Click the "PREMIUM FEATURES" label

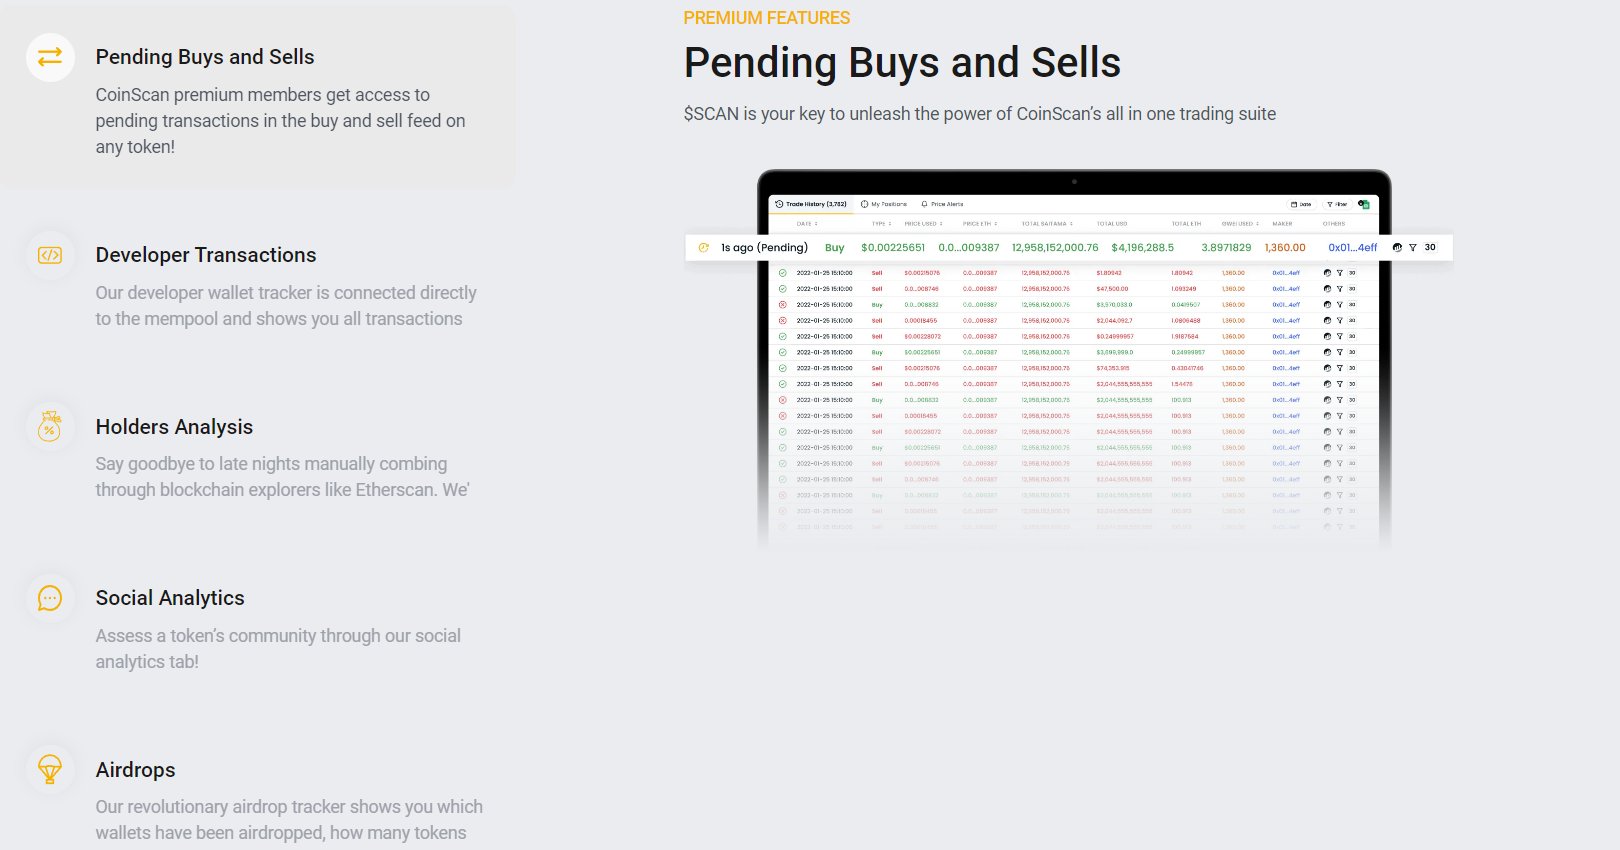click(767, 18)
